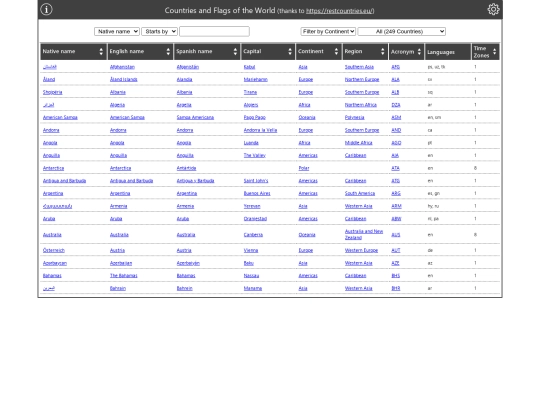Open AUS acronym link

click(396, 235)
